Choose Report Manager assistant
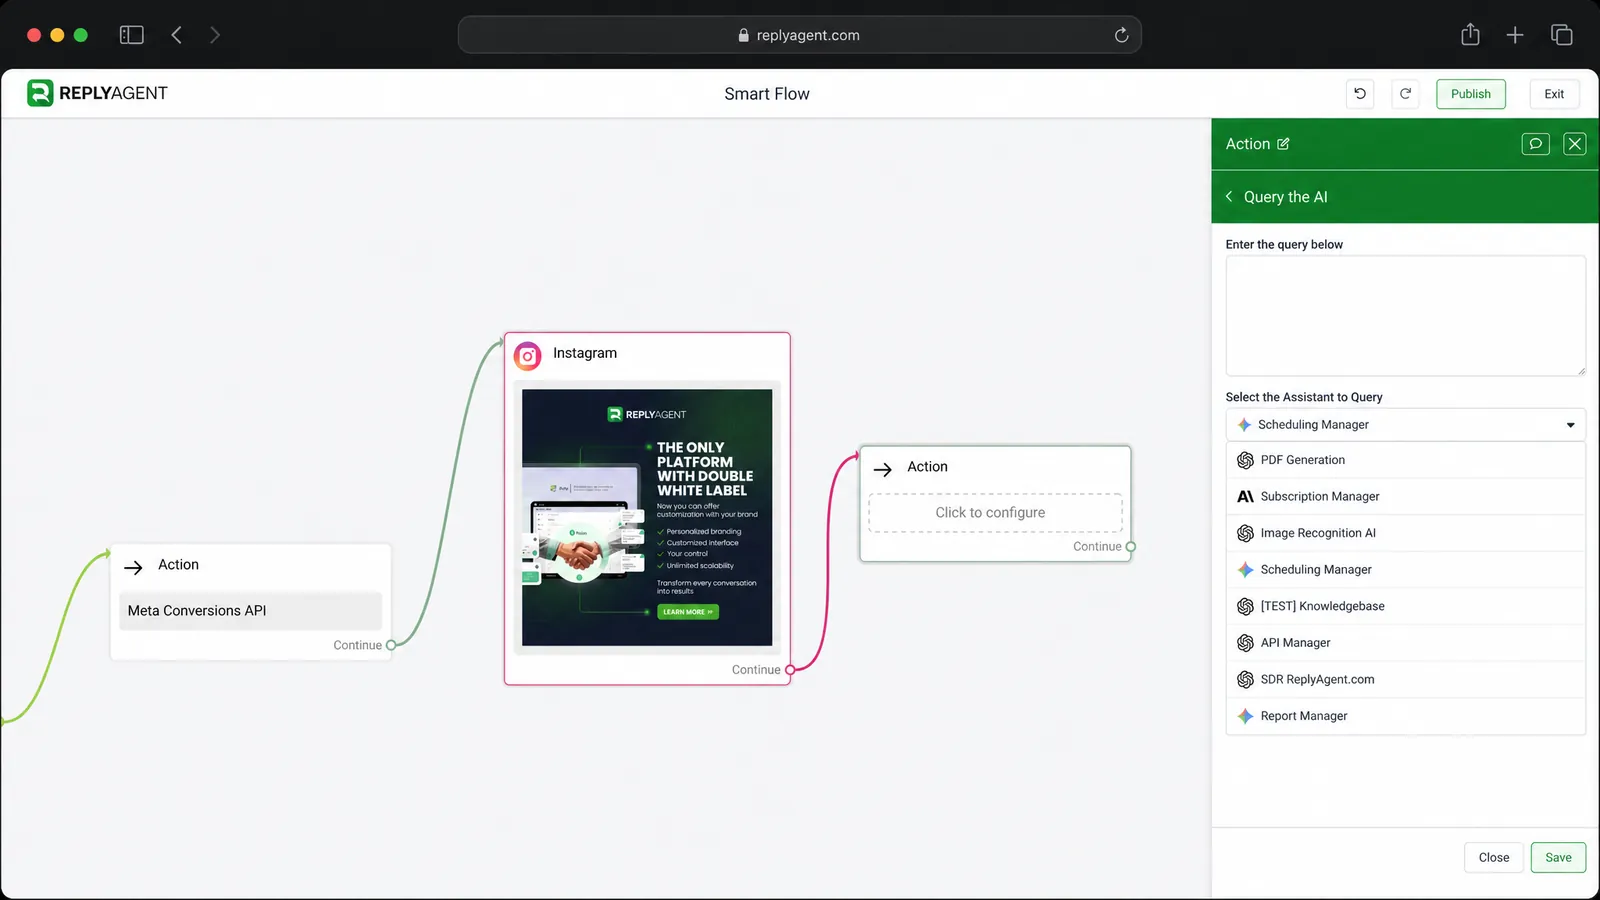 pyautogui.click(x=1406, y=716)
